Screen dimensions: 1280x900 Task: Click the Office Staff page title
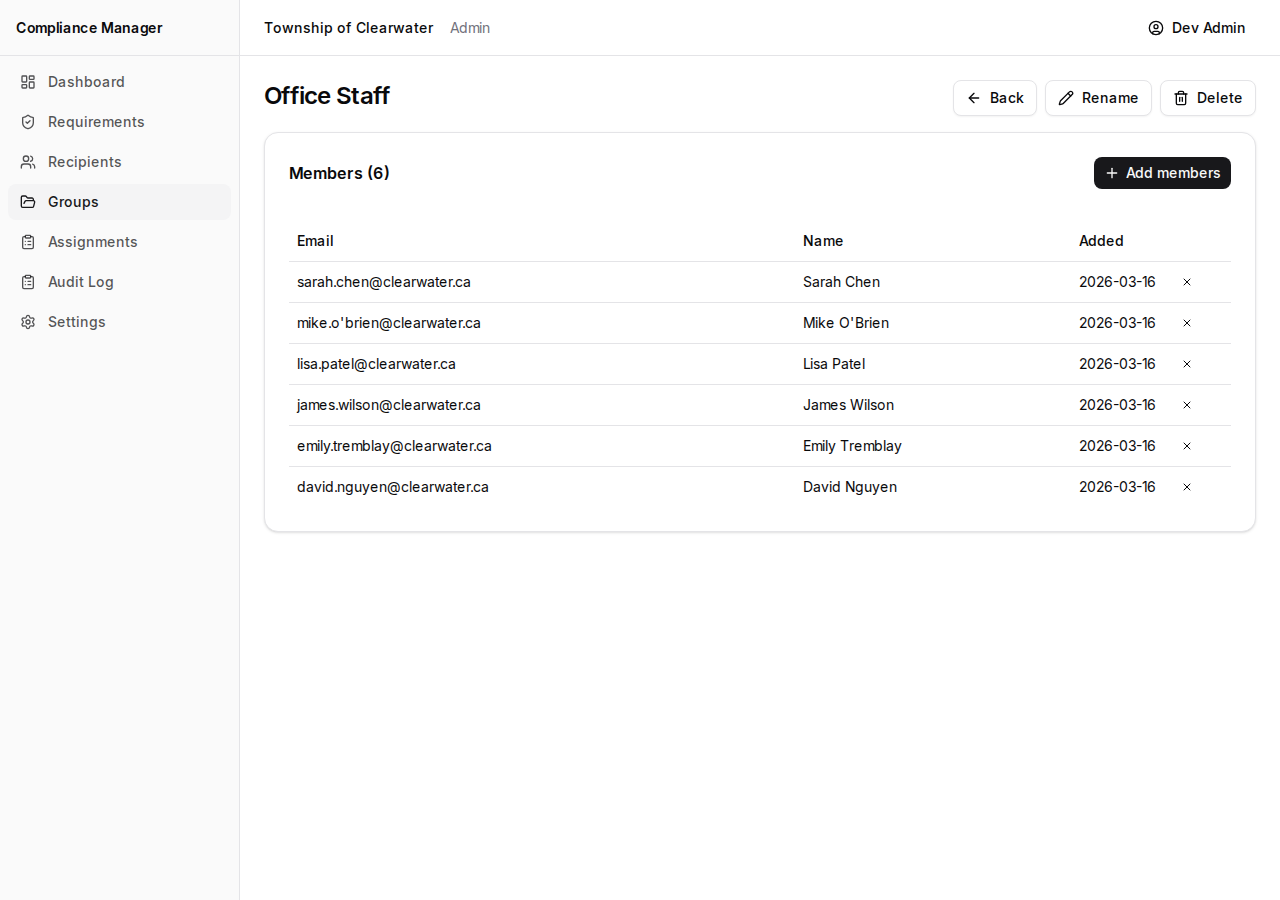pos(327,96)
